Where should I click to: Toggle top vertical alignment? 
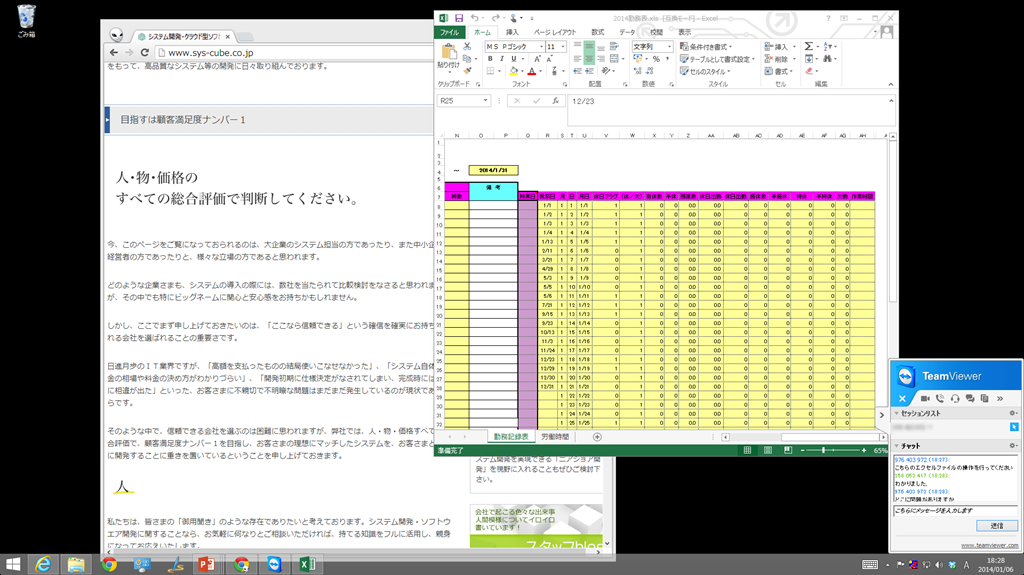(577, 46)
